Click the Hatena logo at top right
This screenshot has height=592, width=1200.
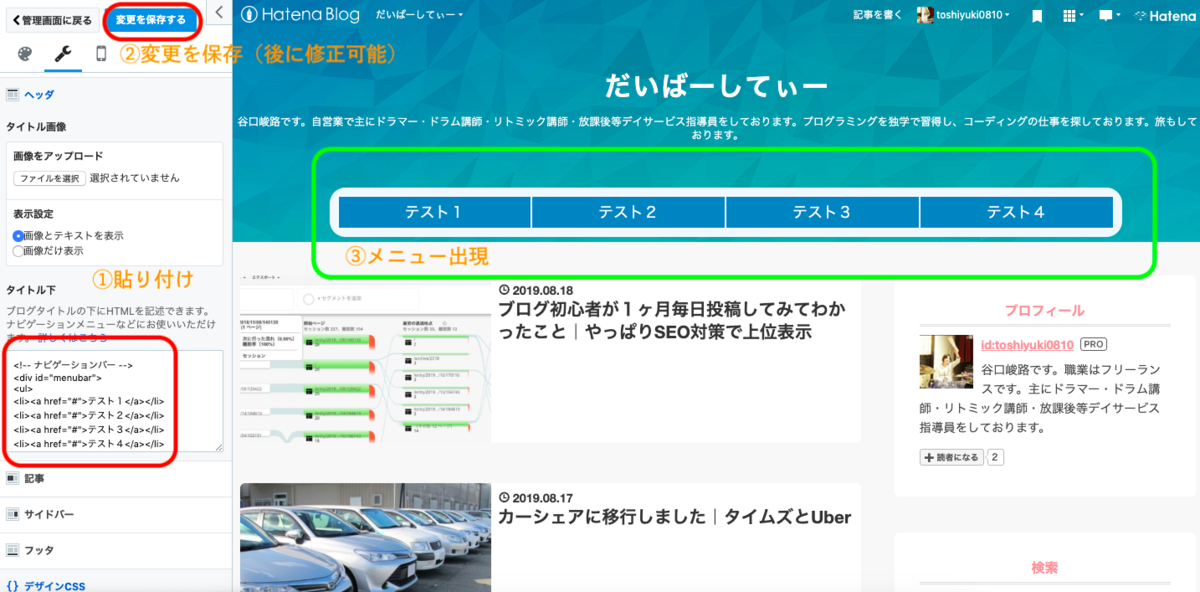point(1165,16)
